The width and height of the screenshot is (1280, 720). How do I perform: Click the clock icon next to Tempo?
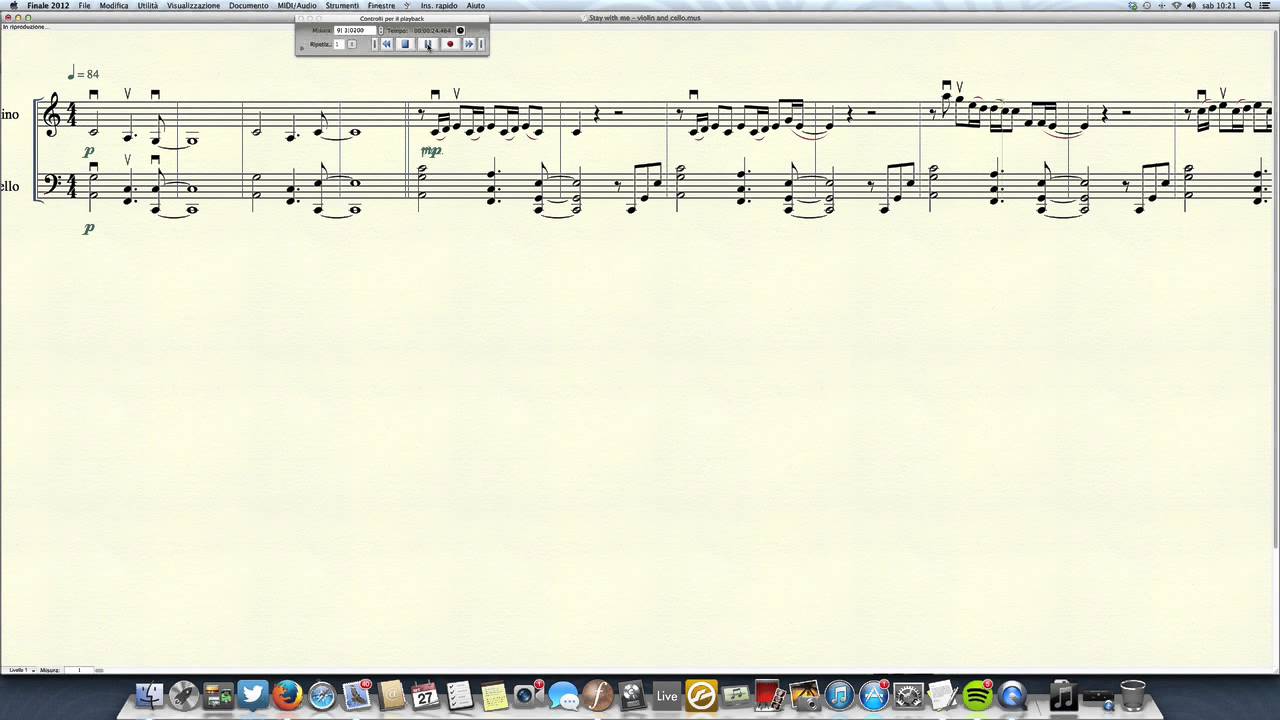coord(460,30)
